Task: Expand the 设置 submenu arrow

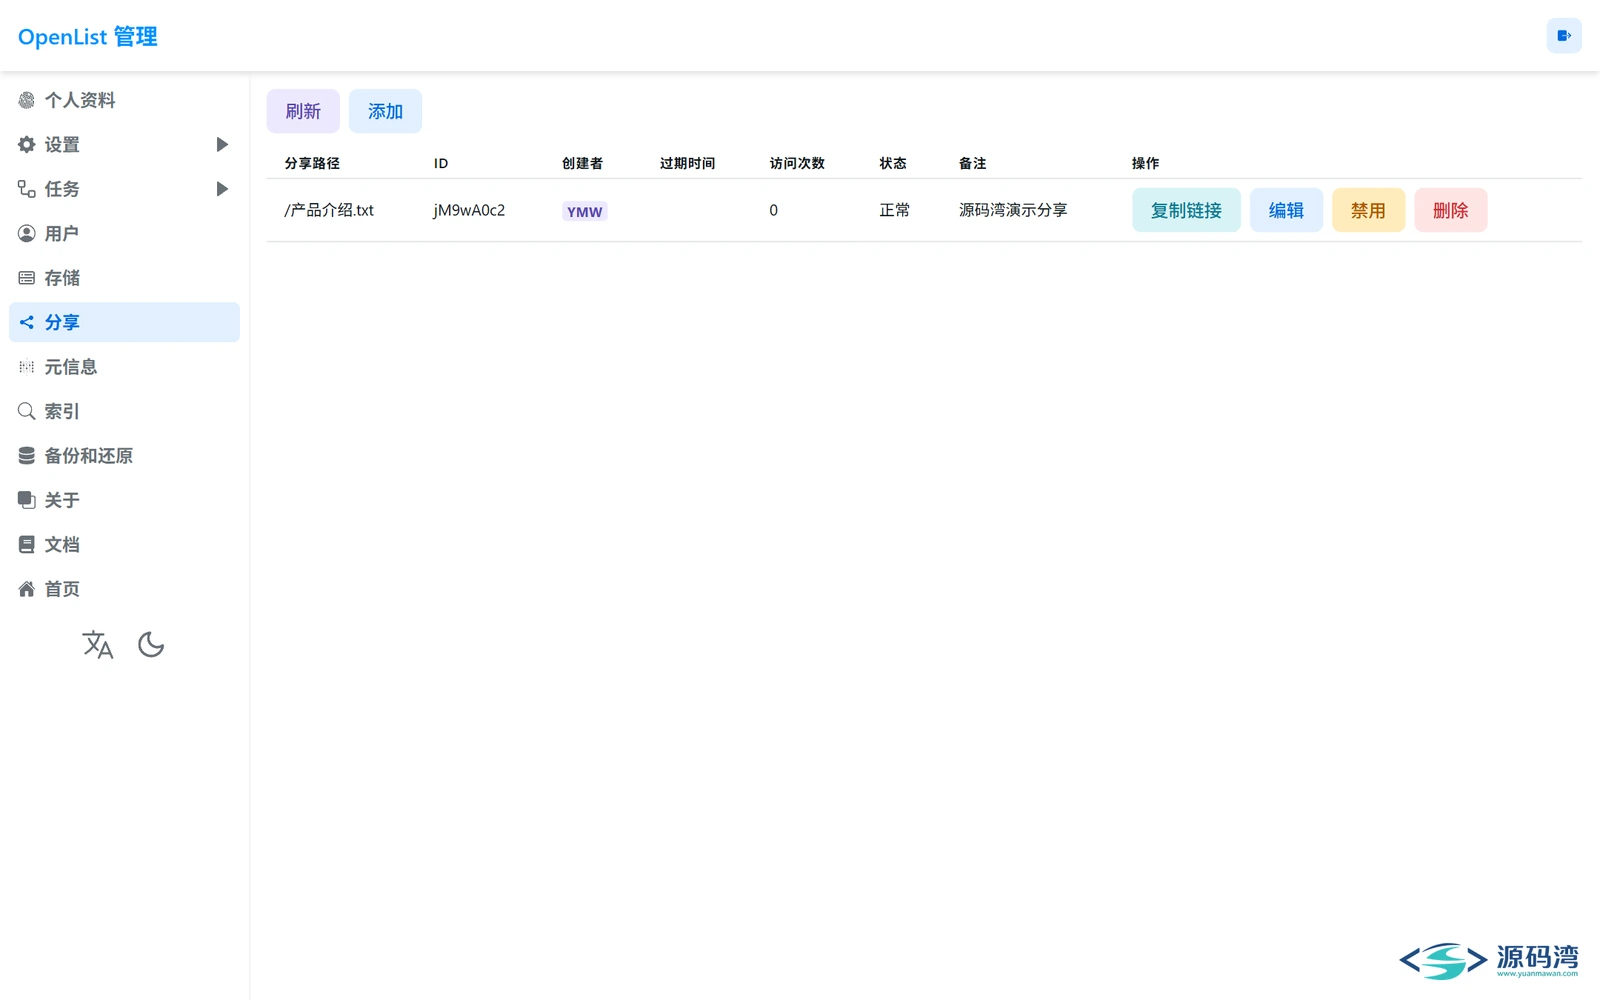Action: pyautogui.click(x=222, y=145)
